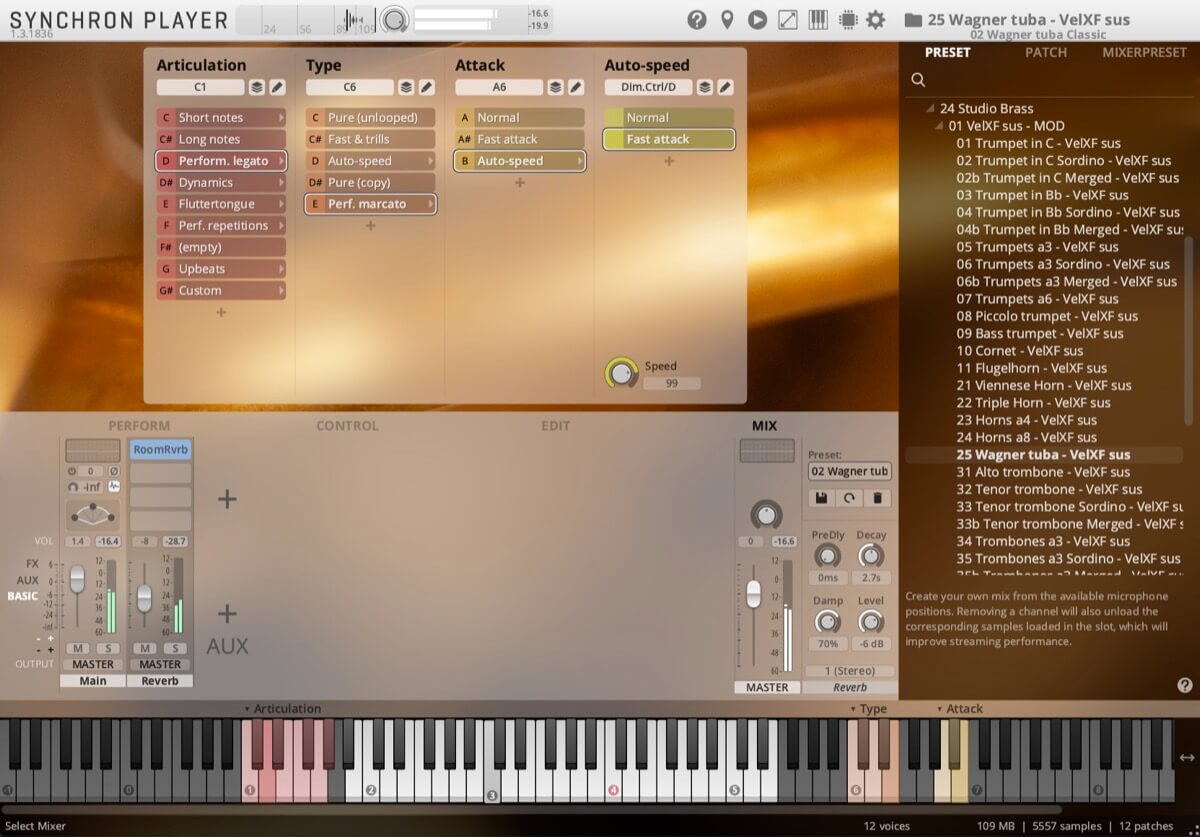Mute the Main mixer channel

tap(77, 648)
